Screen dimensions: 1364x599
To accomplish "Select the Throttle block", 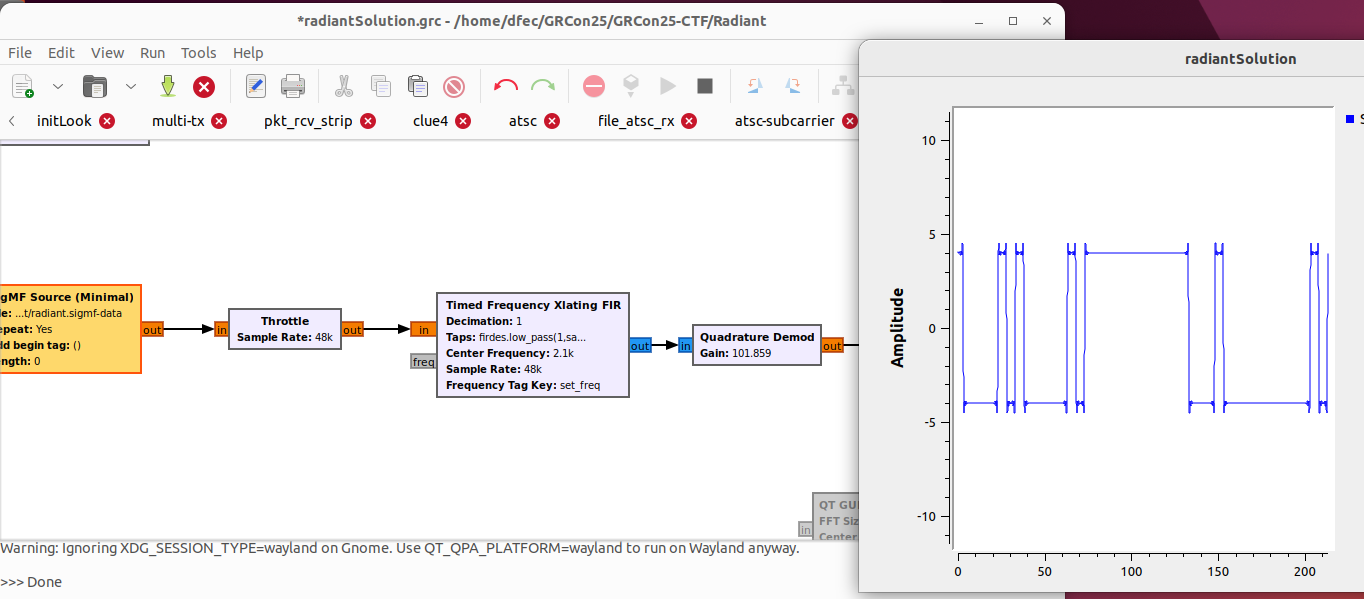I will pyautogui.click(x=284, y=329).
